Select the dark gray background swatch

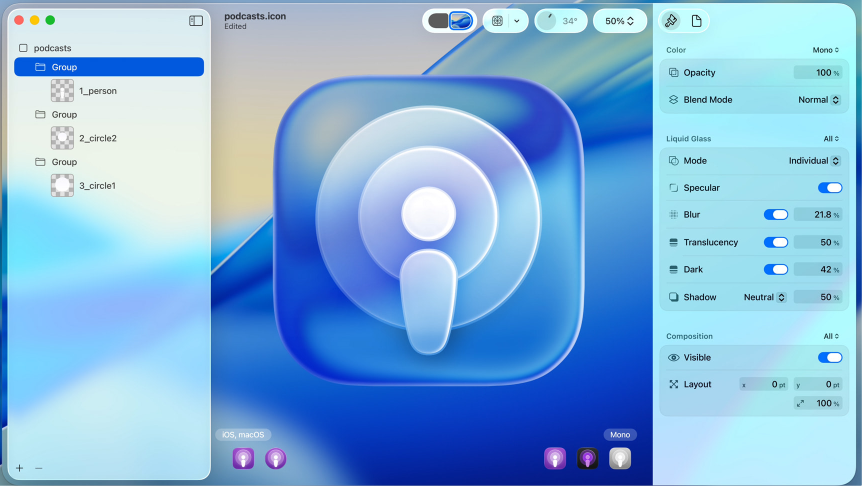click(x=438, y=21)
